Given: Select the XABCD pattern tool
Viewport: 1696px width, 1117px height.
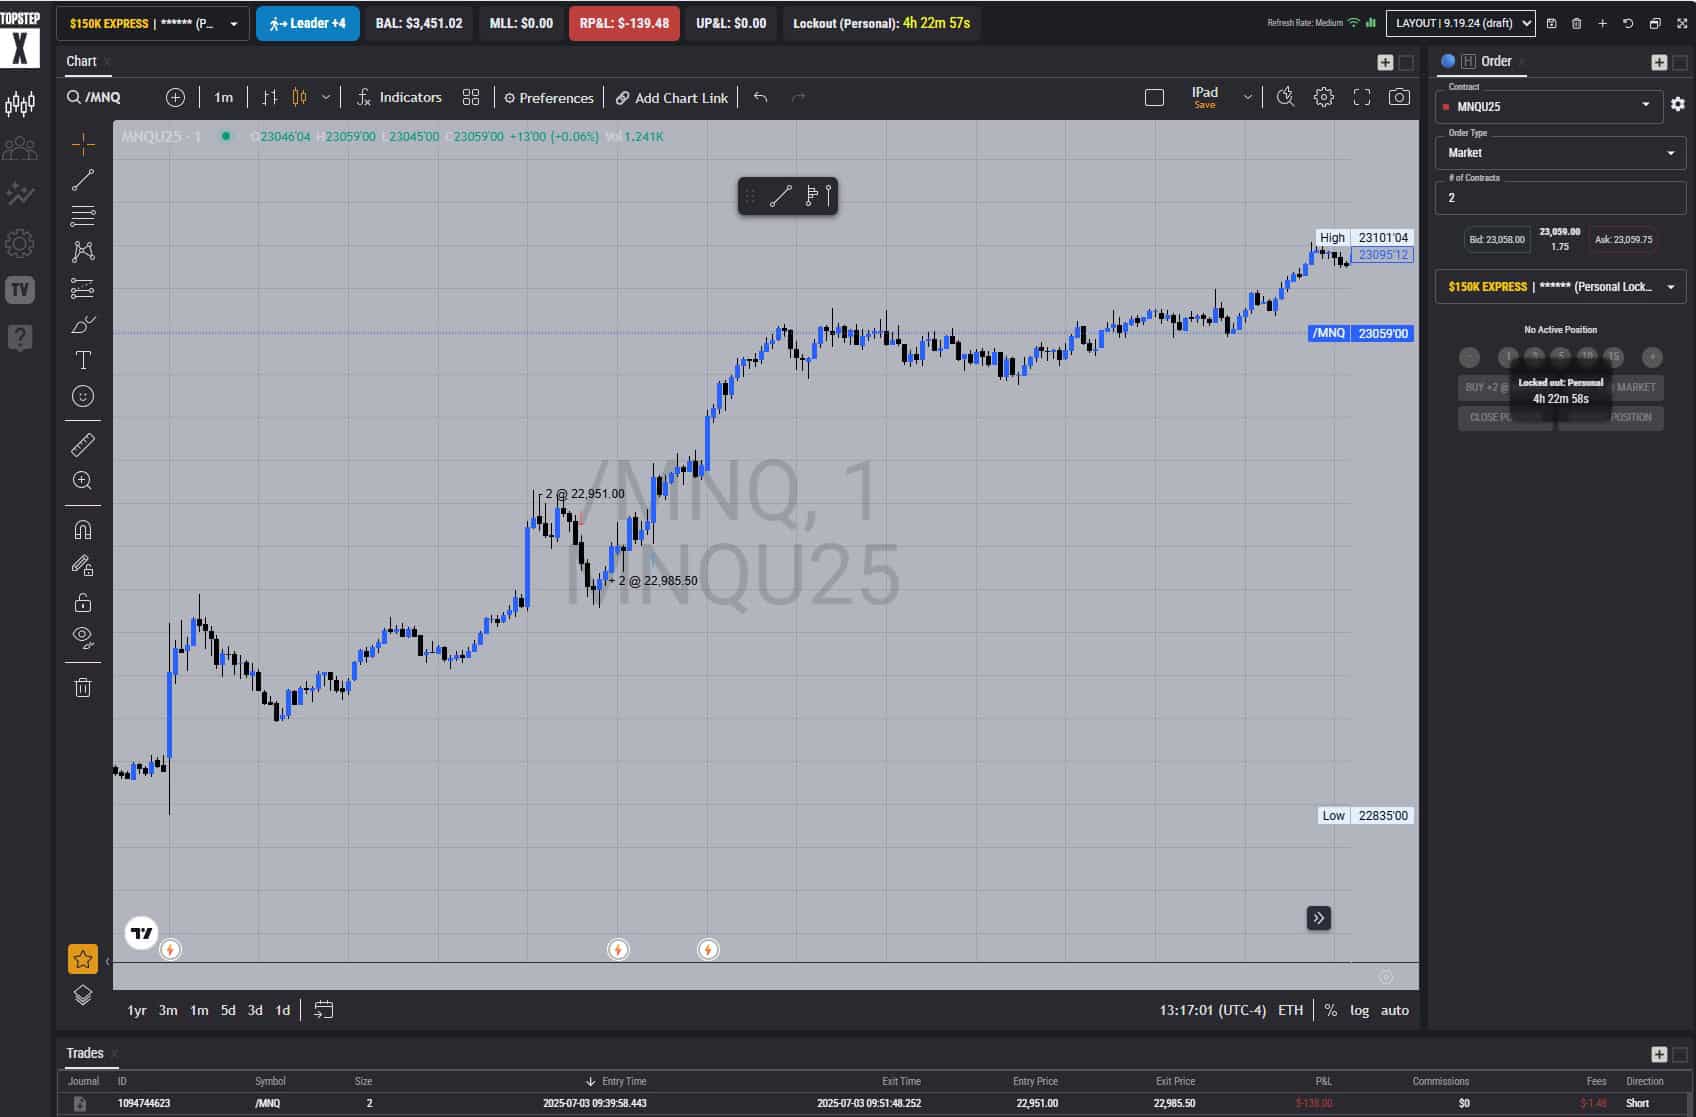Looking at the screenshot, I should [83, 251].
